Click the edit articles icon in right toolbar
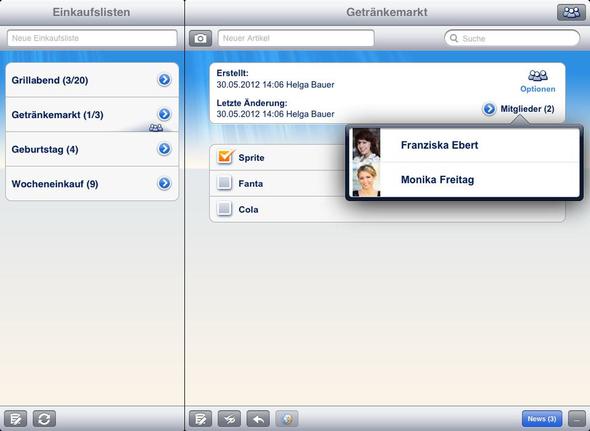Viewport: 590px width, 431px height. coord(201,419)
